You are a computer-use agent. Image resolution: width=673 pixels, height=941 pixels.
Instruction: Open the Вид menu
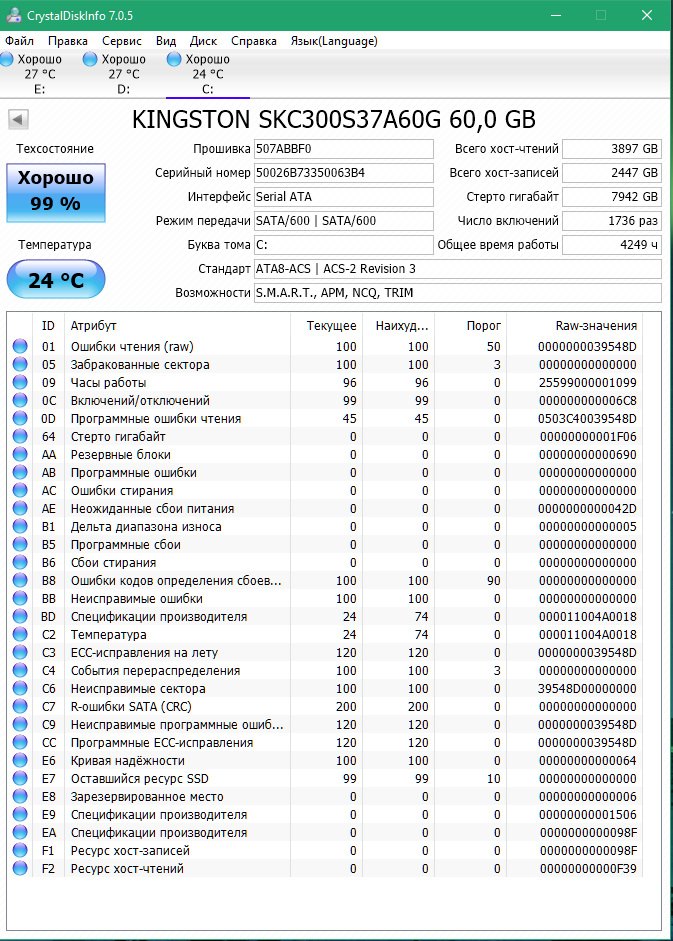166,41
